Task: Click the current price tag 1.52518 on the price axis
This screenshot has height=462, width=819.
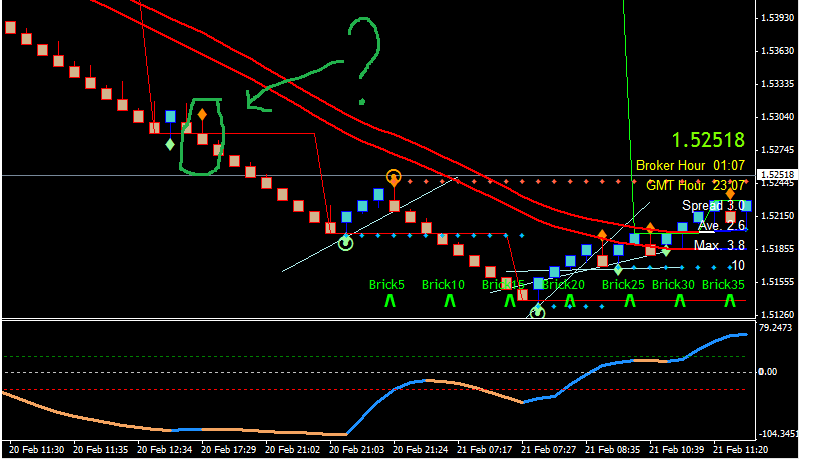Action: pyautogui.click(x=778, y=175)
